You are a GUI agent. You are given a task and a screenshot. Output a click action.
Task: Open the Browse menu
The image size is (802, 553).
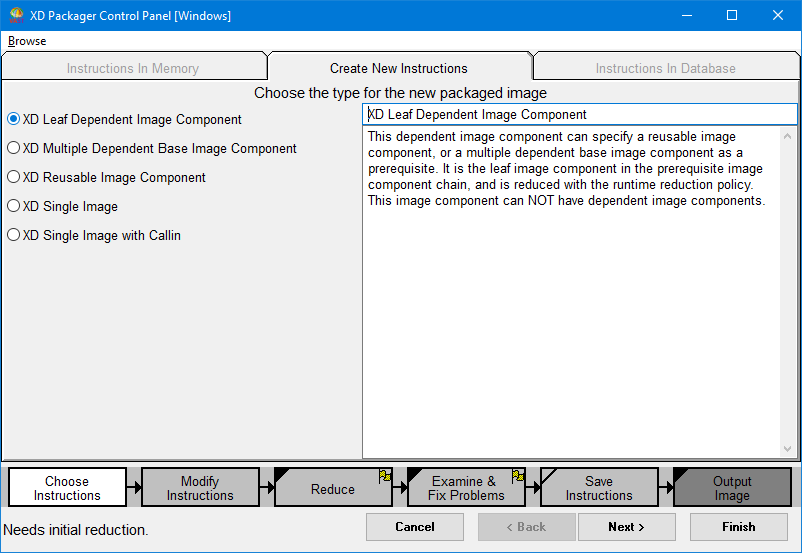[27, 41]
